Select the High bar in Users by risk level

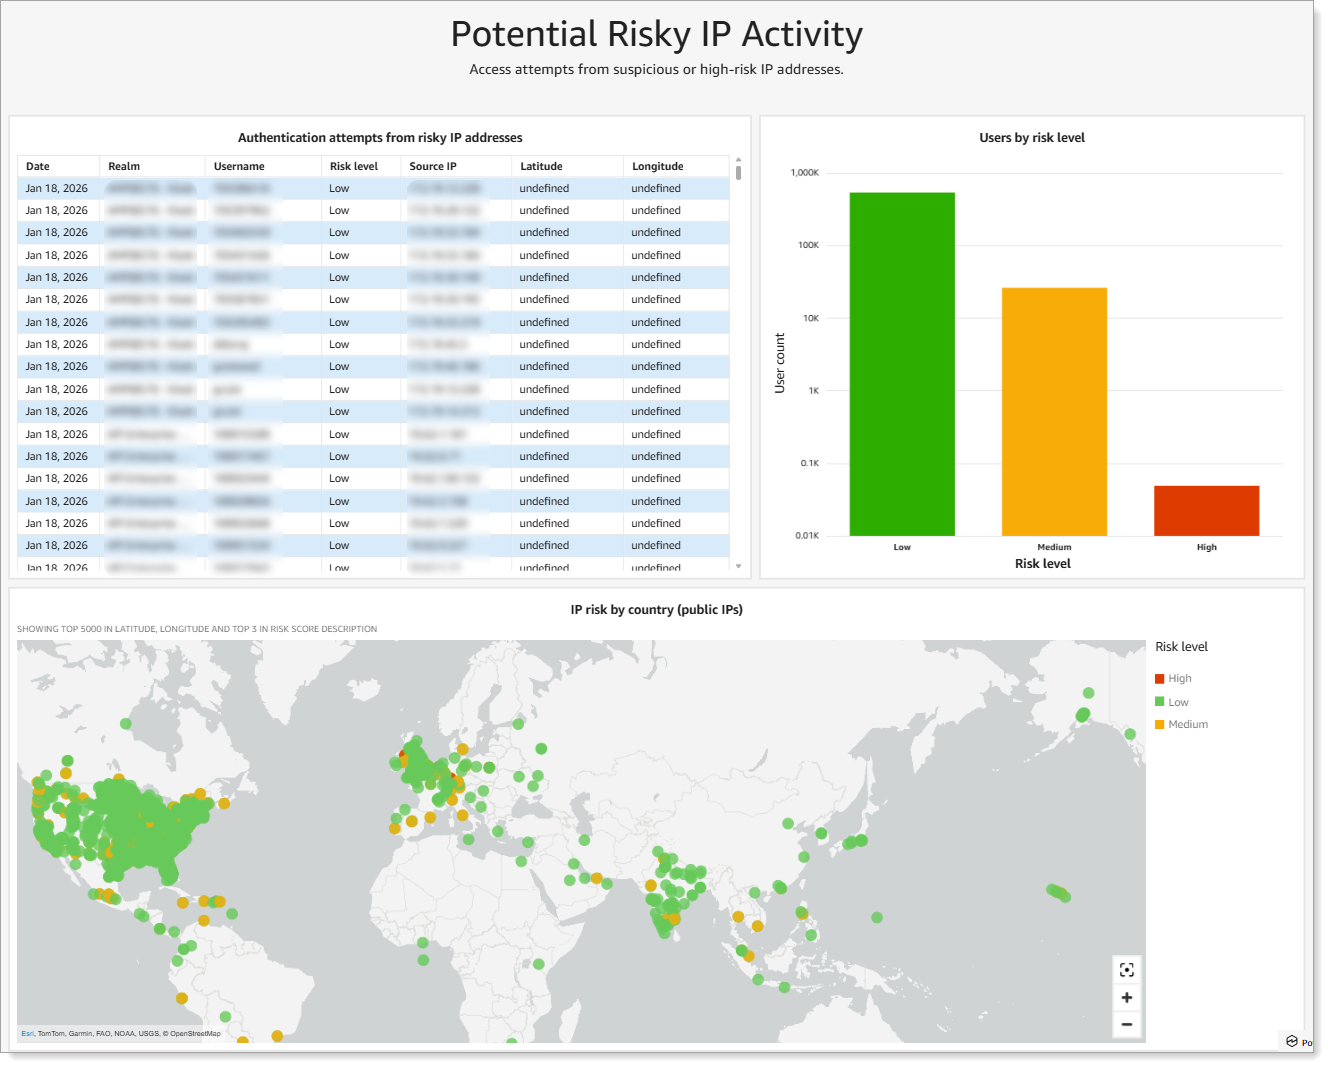1206,508
